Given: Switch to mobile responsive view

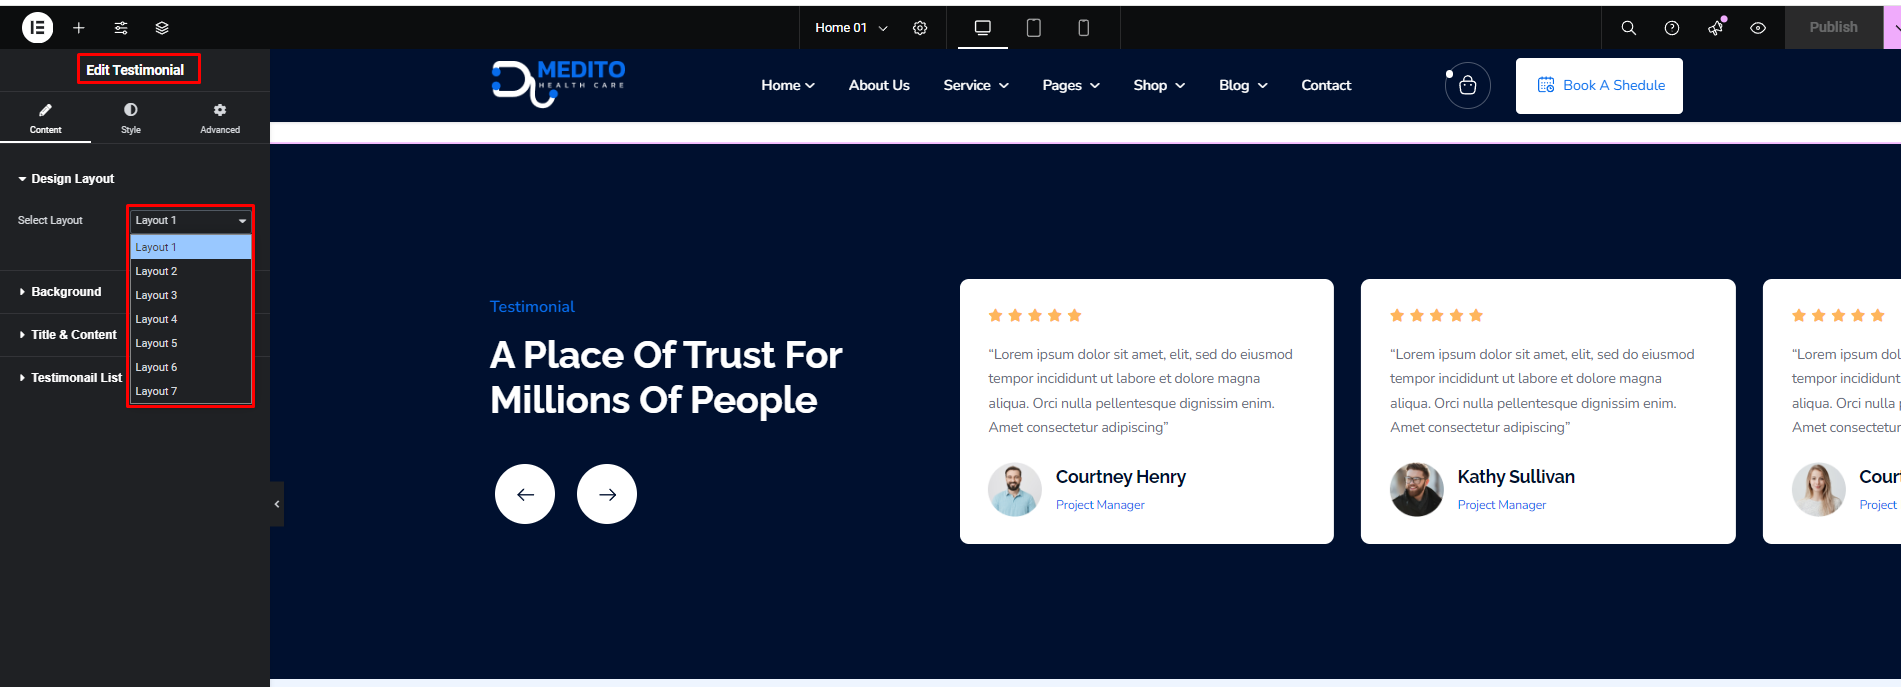Looking at the screenshot, I should (1083, 28).
